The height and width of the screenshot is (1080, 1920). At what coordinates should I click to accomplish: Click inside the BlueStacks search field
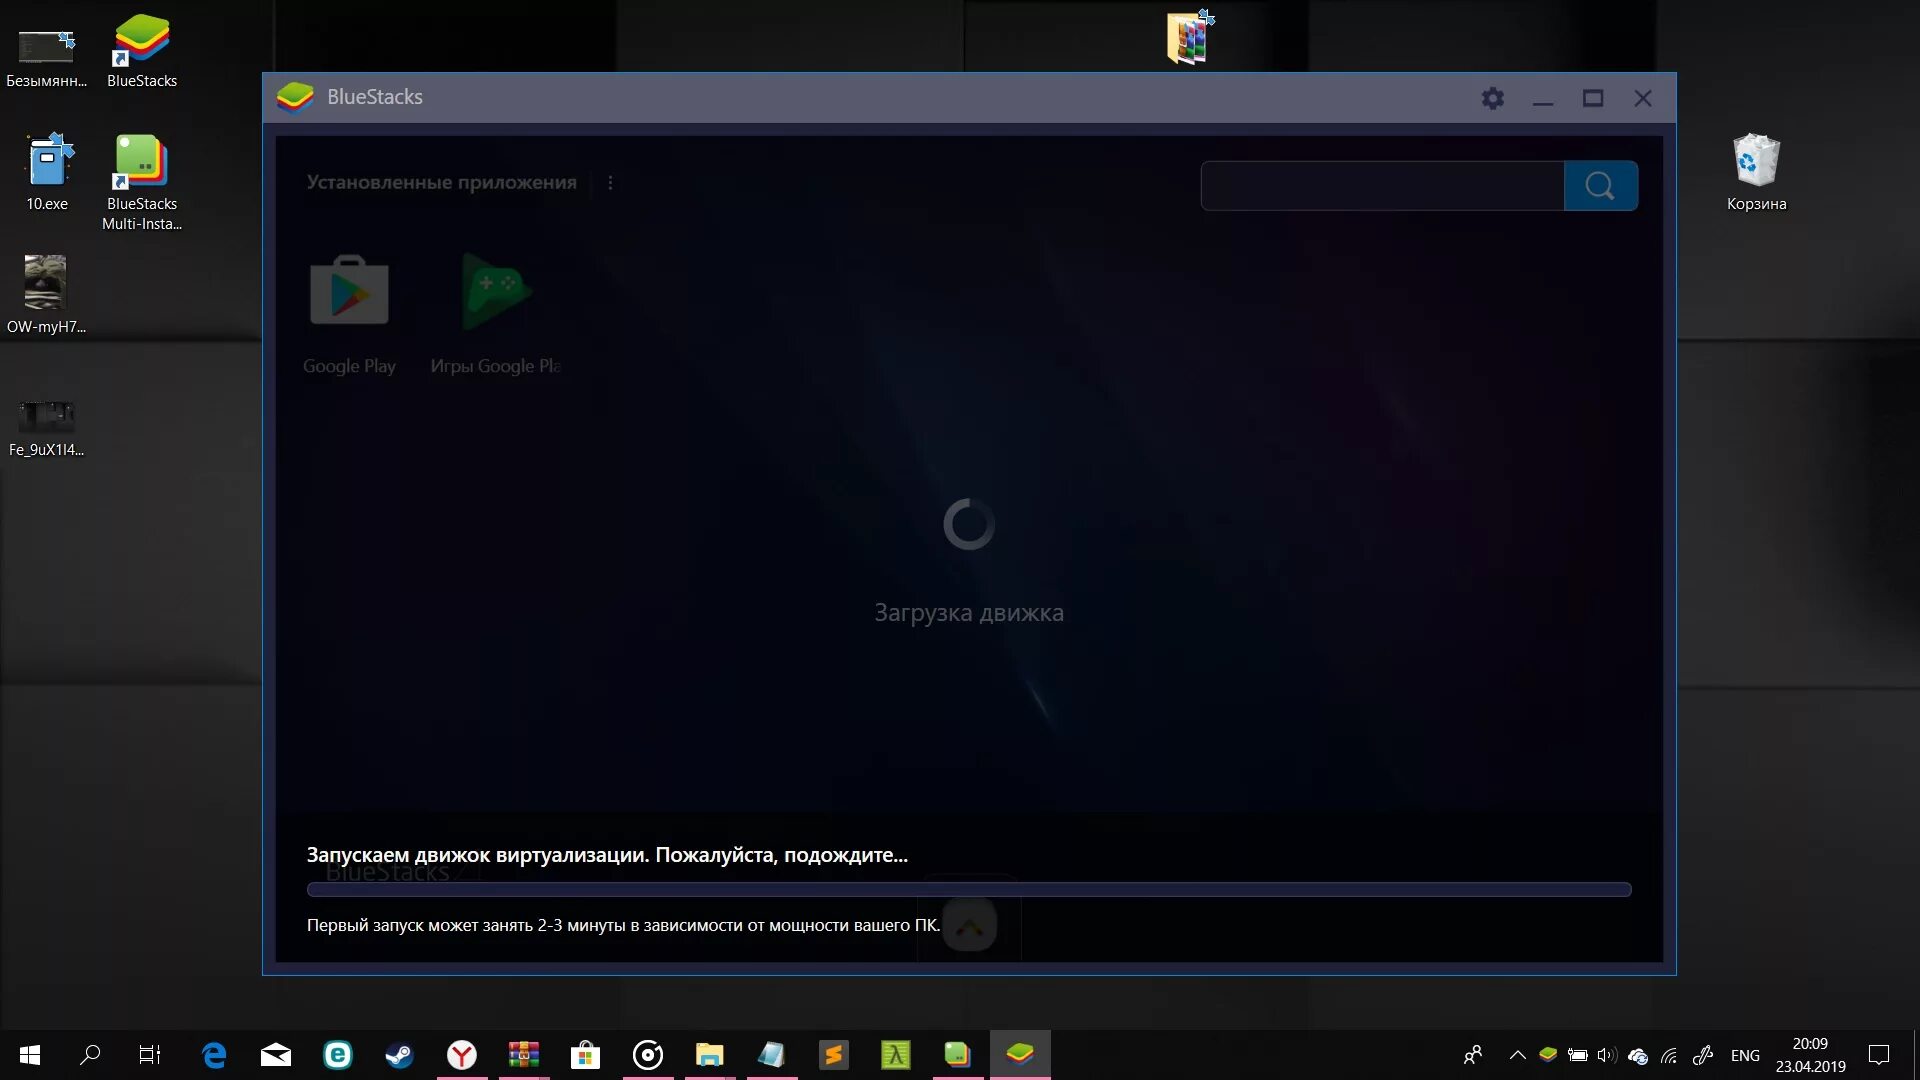coord(1382,186)
